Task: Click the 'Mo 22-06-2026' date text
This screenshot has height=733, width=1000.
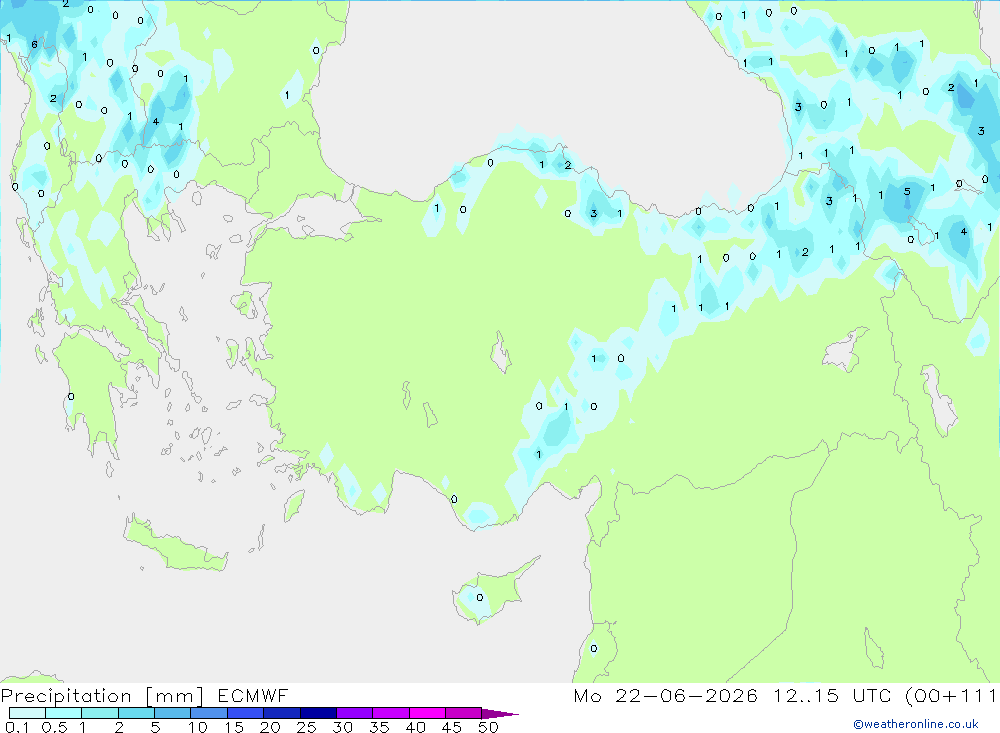Action: [x=665, y=695]
